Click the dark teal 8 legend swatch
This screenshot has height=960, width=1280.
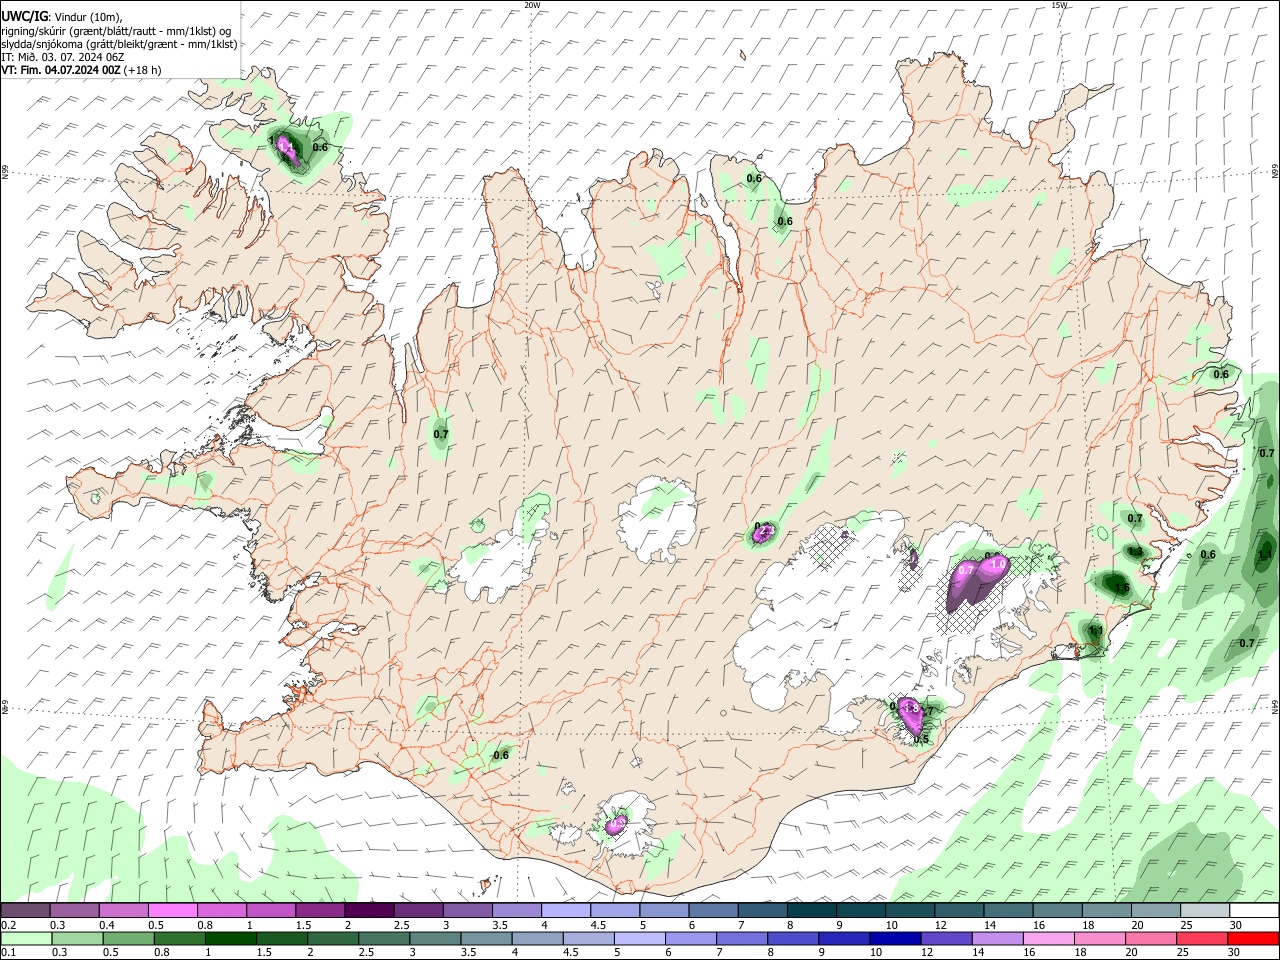click(811, 911)
